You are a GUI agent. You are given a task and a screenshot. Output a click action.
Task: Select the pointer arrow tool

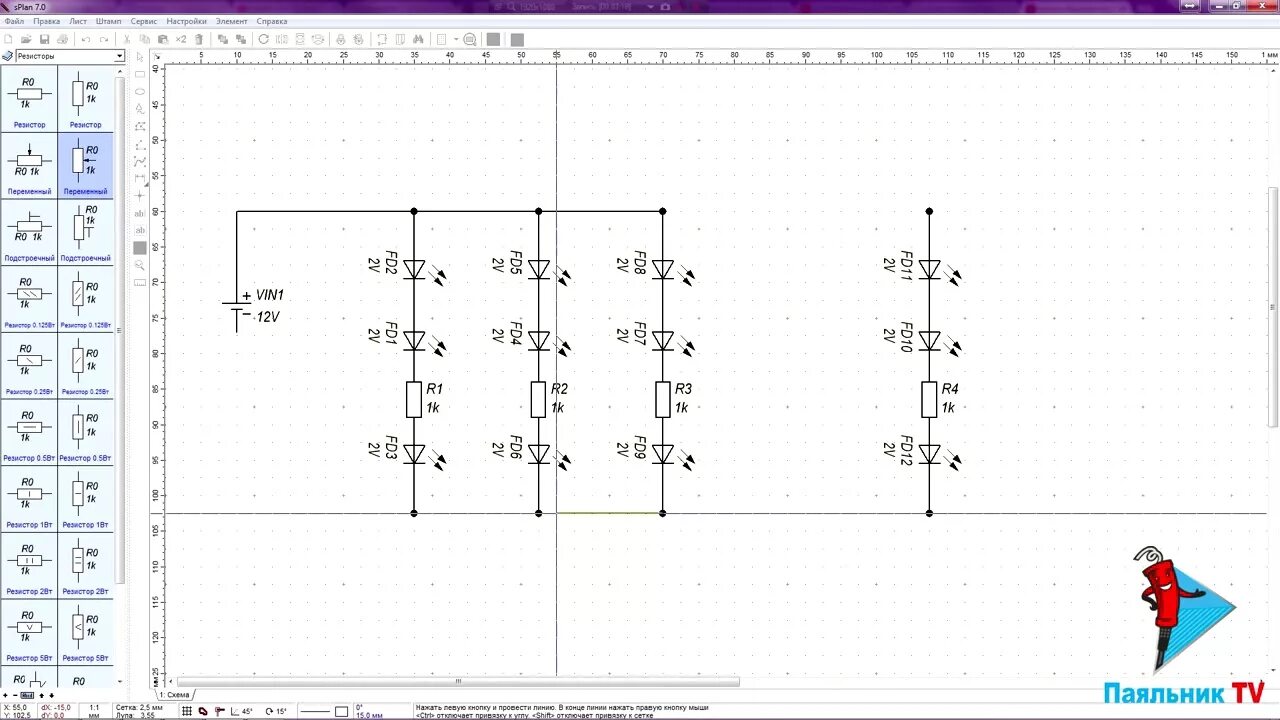[140, 57]
